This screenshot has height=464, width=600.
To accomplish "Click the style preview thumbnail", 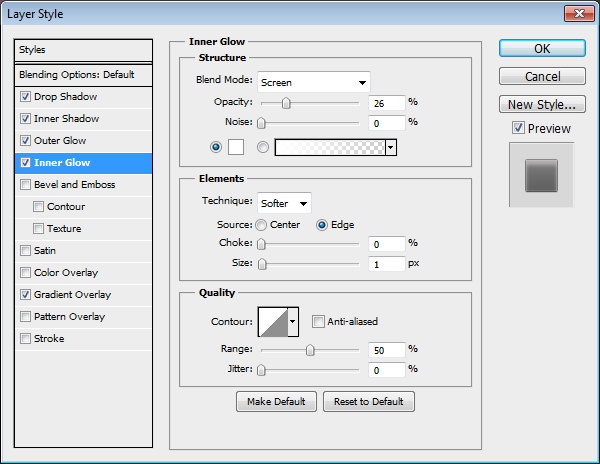I will (x=541, y=175).
